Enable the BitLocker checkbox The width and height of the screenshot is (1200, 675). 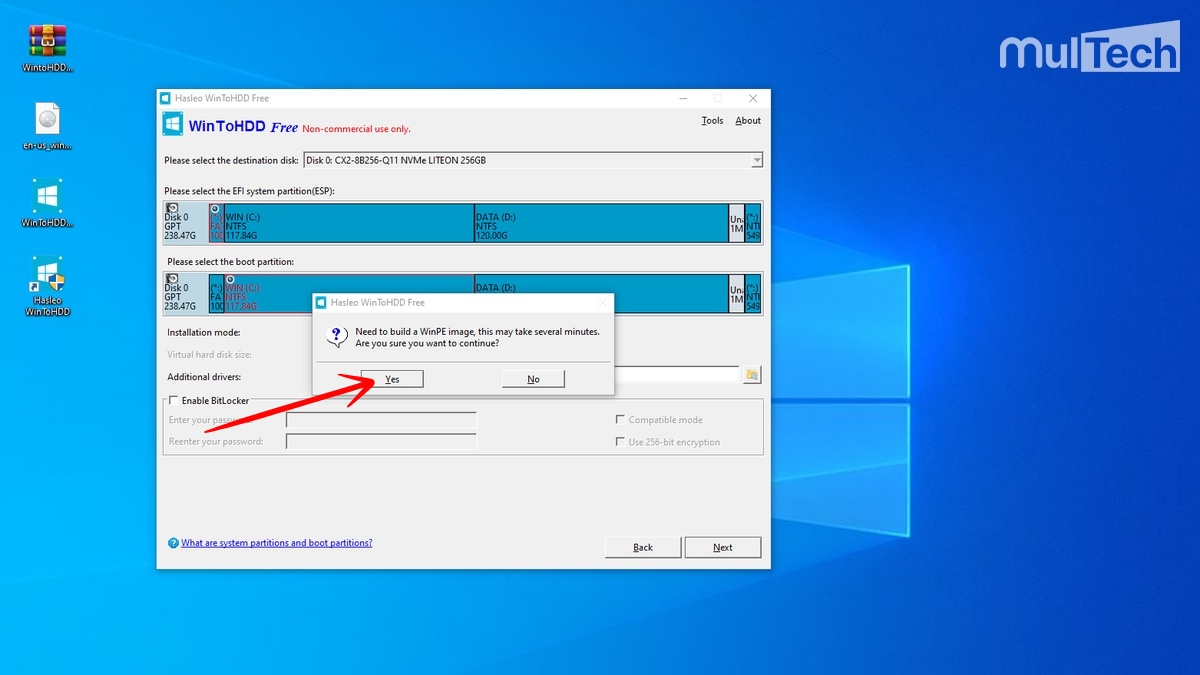coord(173,401)
